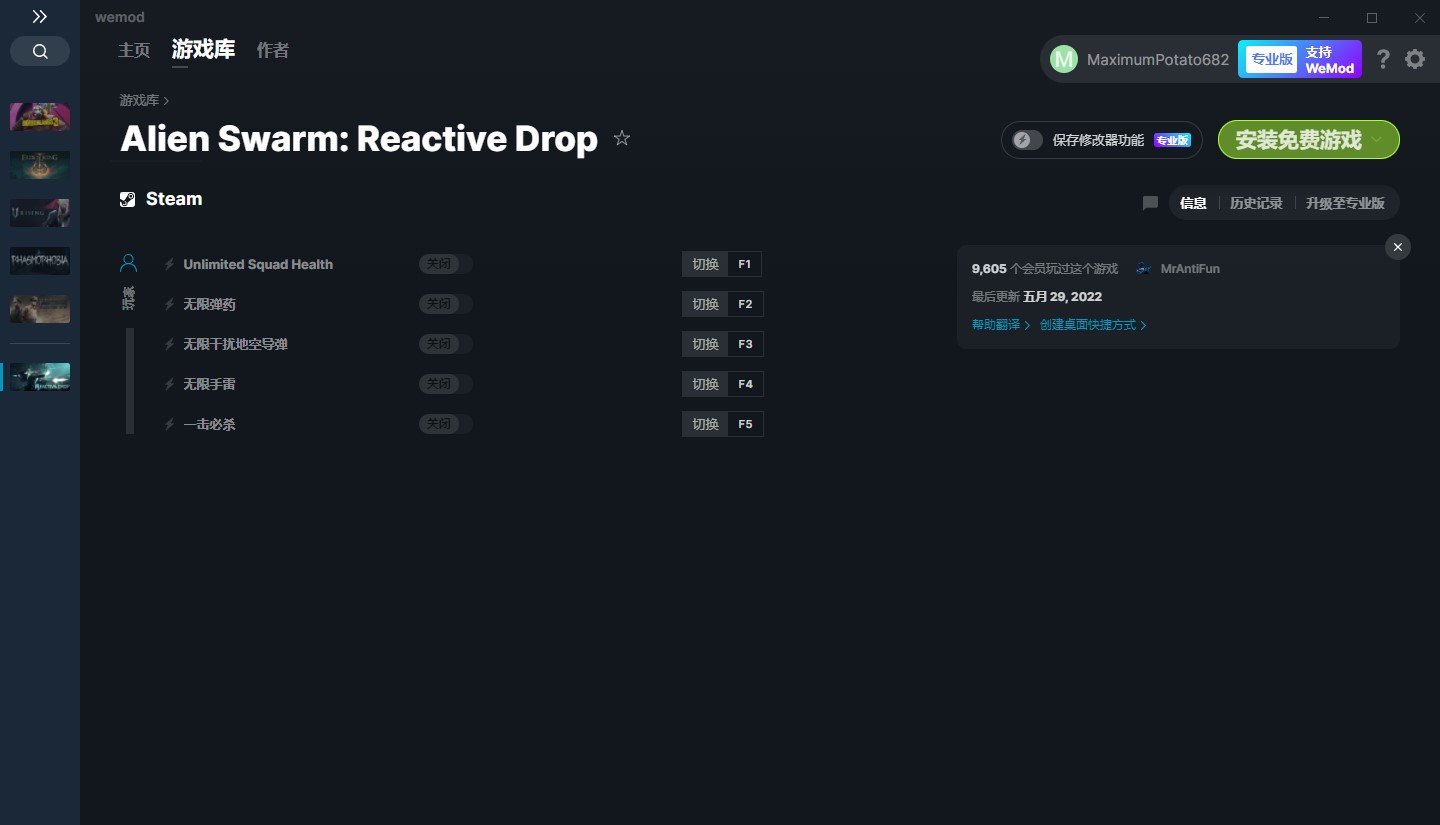Toggle 保存修改器功能 switch

[1027, 140]
